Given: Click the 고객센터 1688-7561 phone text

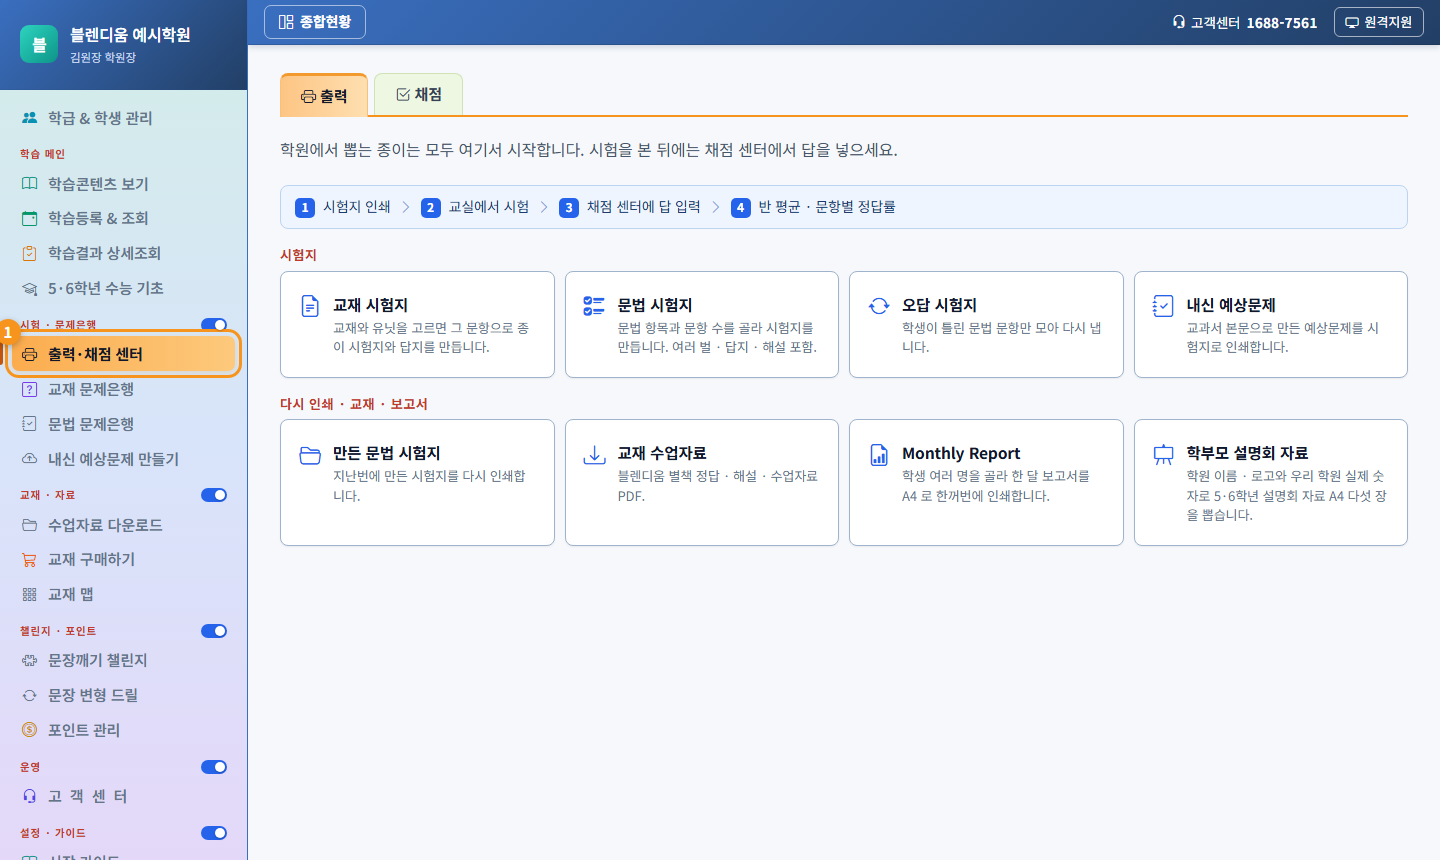Looking at the screenshot, I should click(1245, 22).
